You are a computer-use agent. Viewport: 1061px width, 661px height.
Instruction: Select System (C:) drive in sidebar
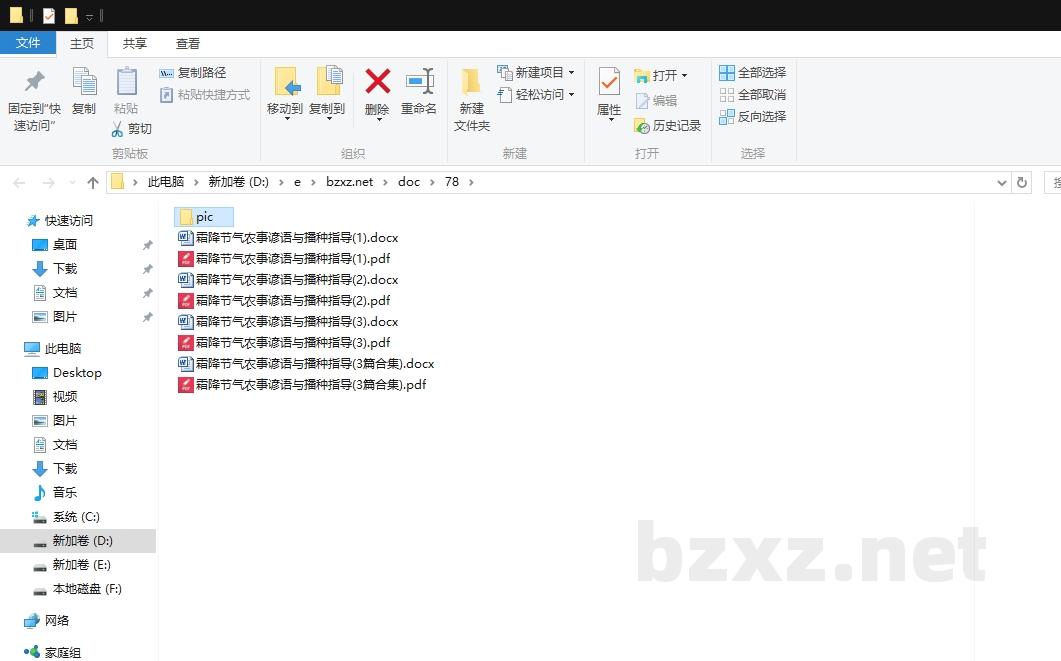point(76,517)
